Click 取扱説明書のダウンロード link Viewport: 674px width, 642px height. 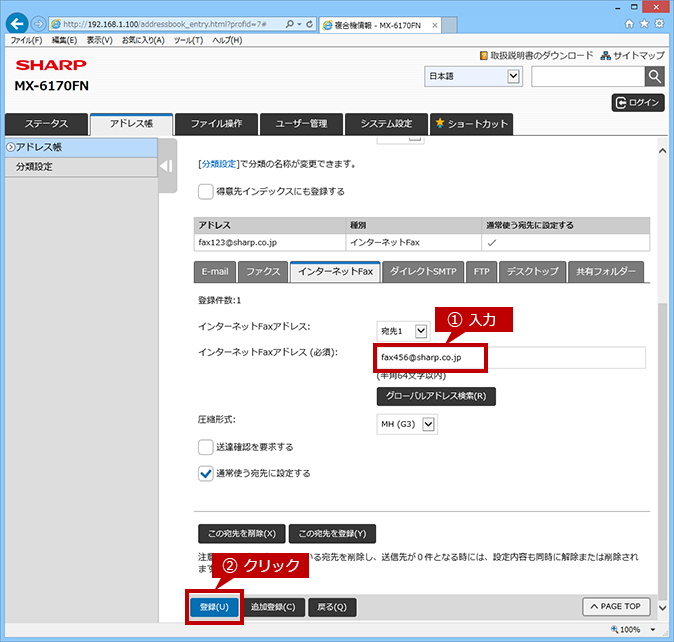[536, 55]
